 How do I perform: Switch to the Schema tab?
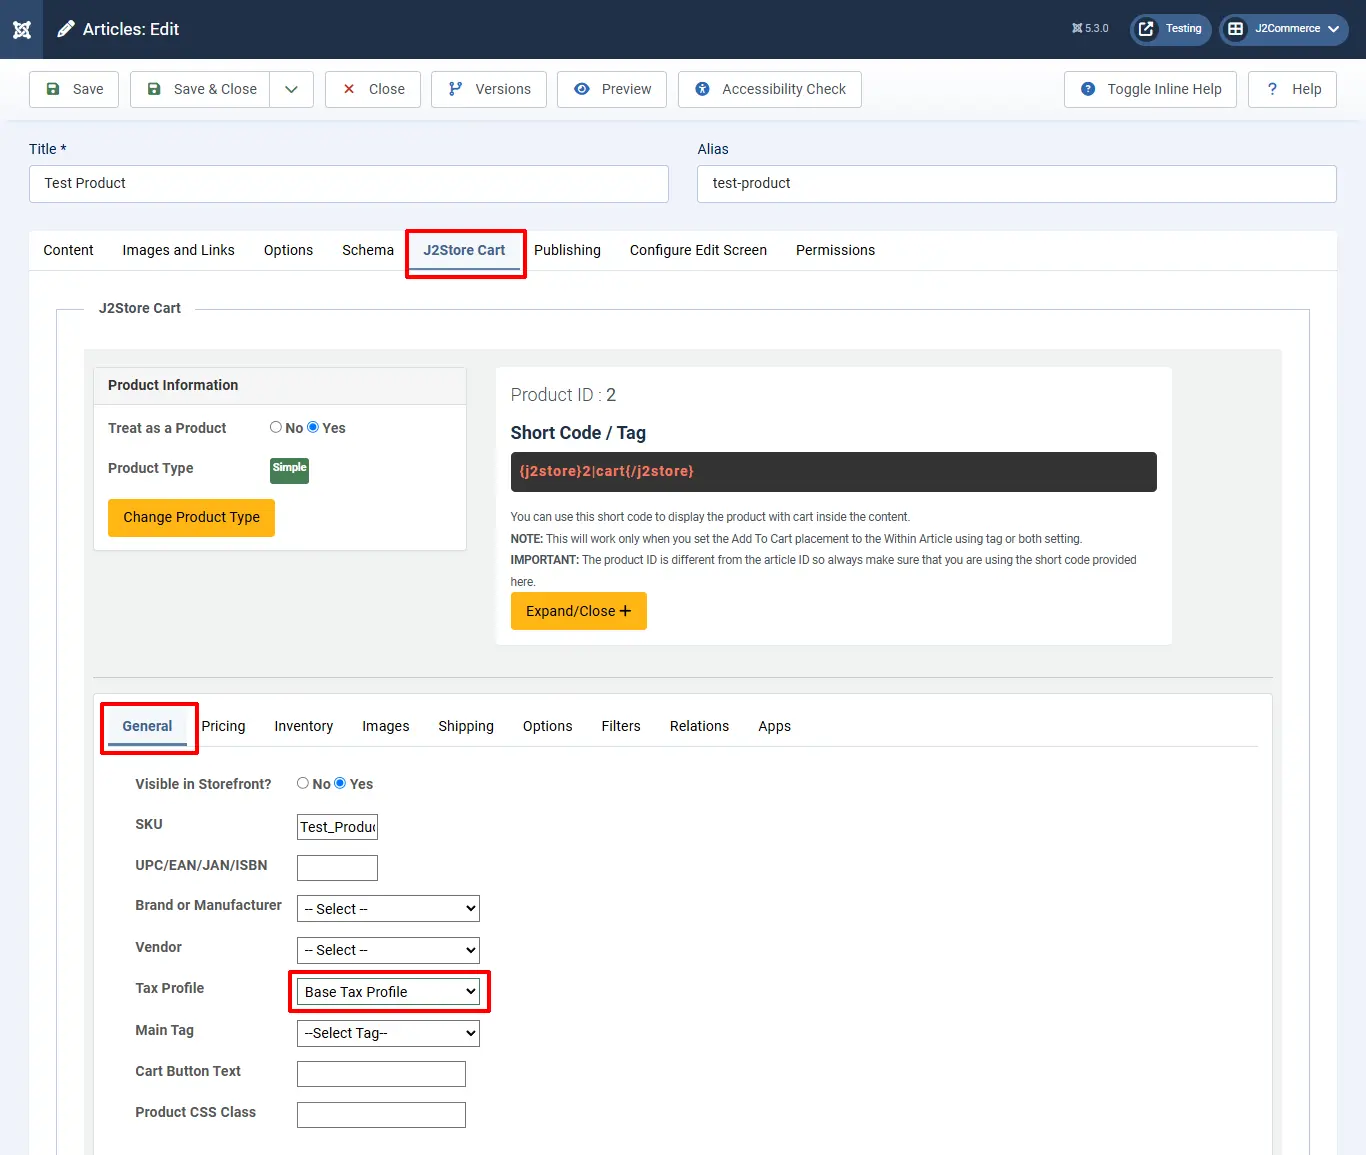pos(368,250)
